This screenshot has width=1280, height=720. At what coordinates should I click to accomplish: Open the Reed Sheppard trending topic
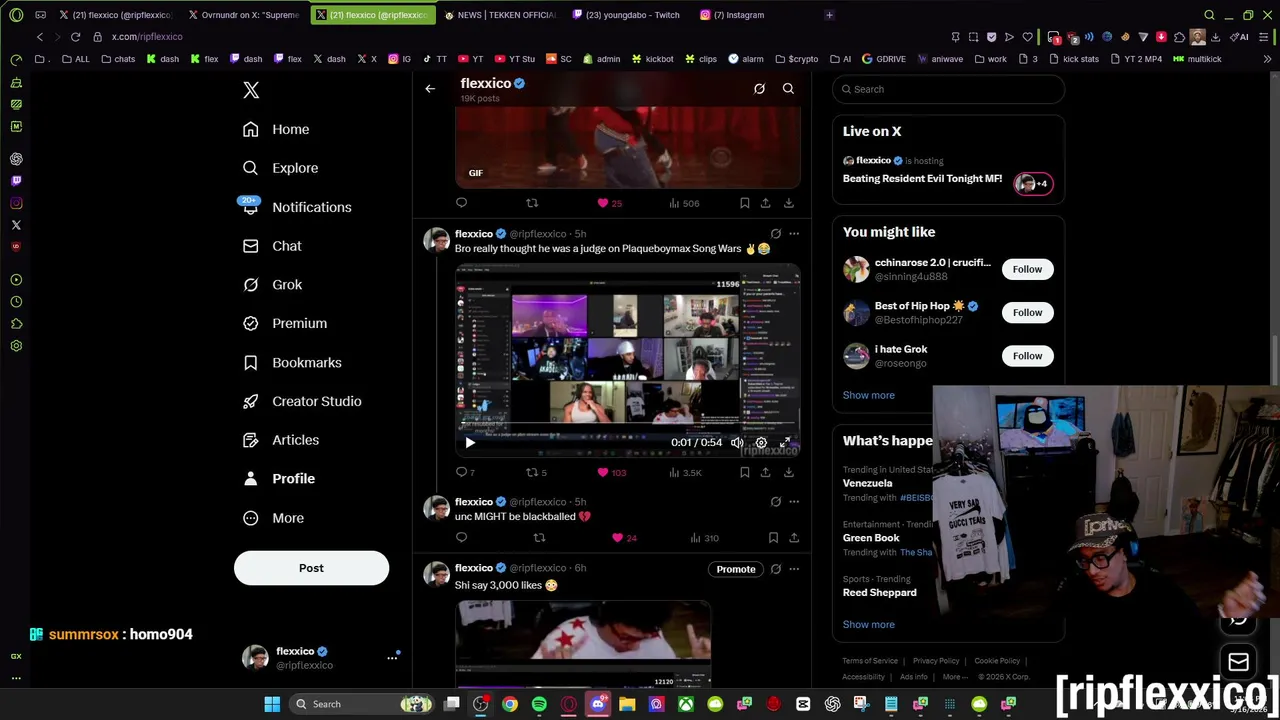click(x=879, y=593)
